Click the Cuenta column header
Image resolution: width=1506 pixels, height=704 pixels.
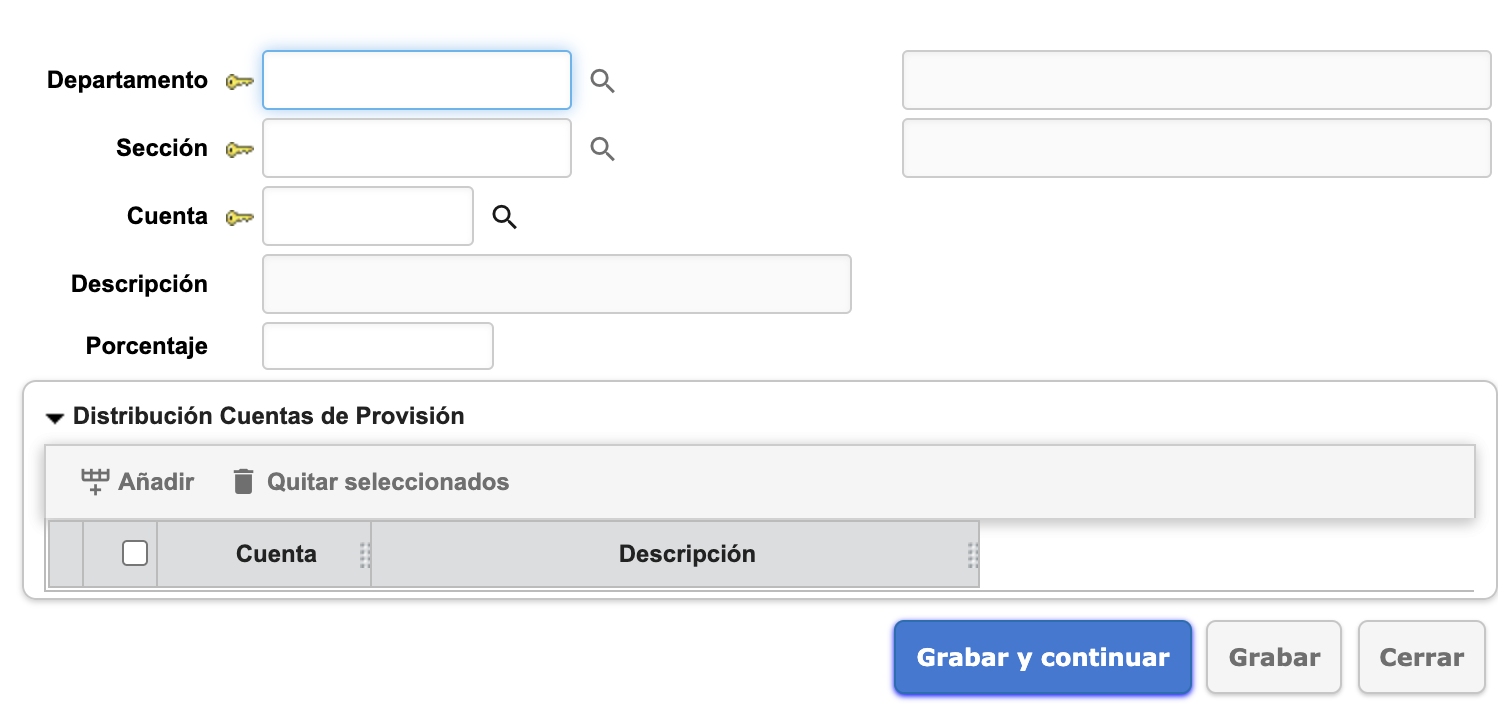point(276,554)
